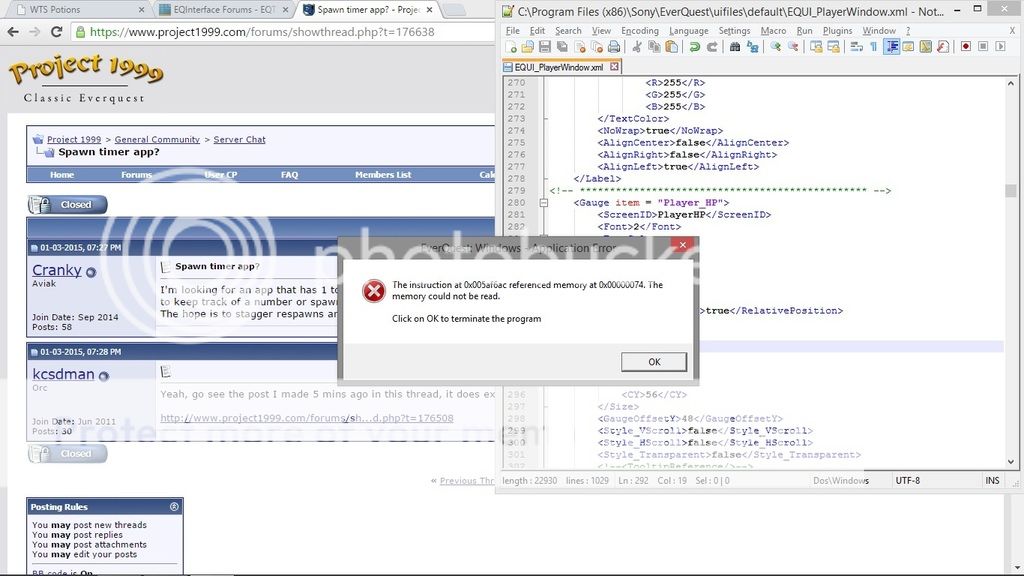The width and height of the screenshot is (1024, 576).
Task: Click the browser address bar URL
Action: (x=261, y=32)
